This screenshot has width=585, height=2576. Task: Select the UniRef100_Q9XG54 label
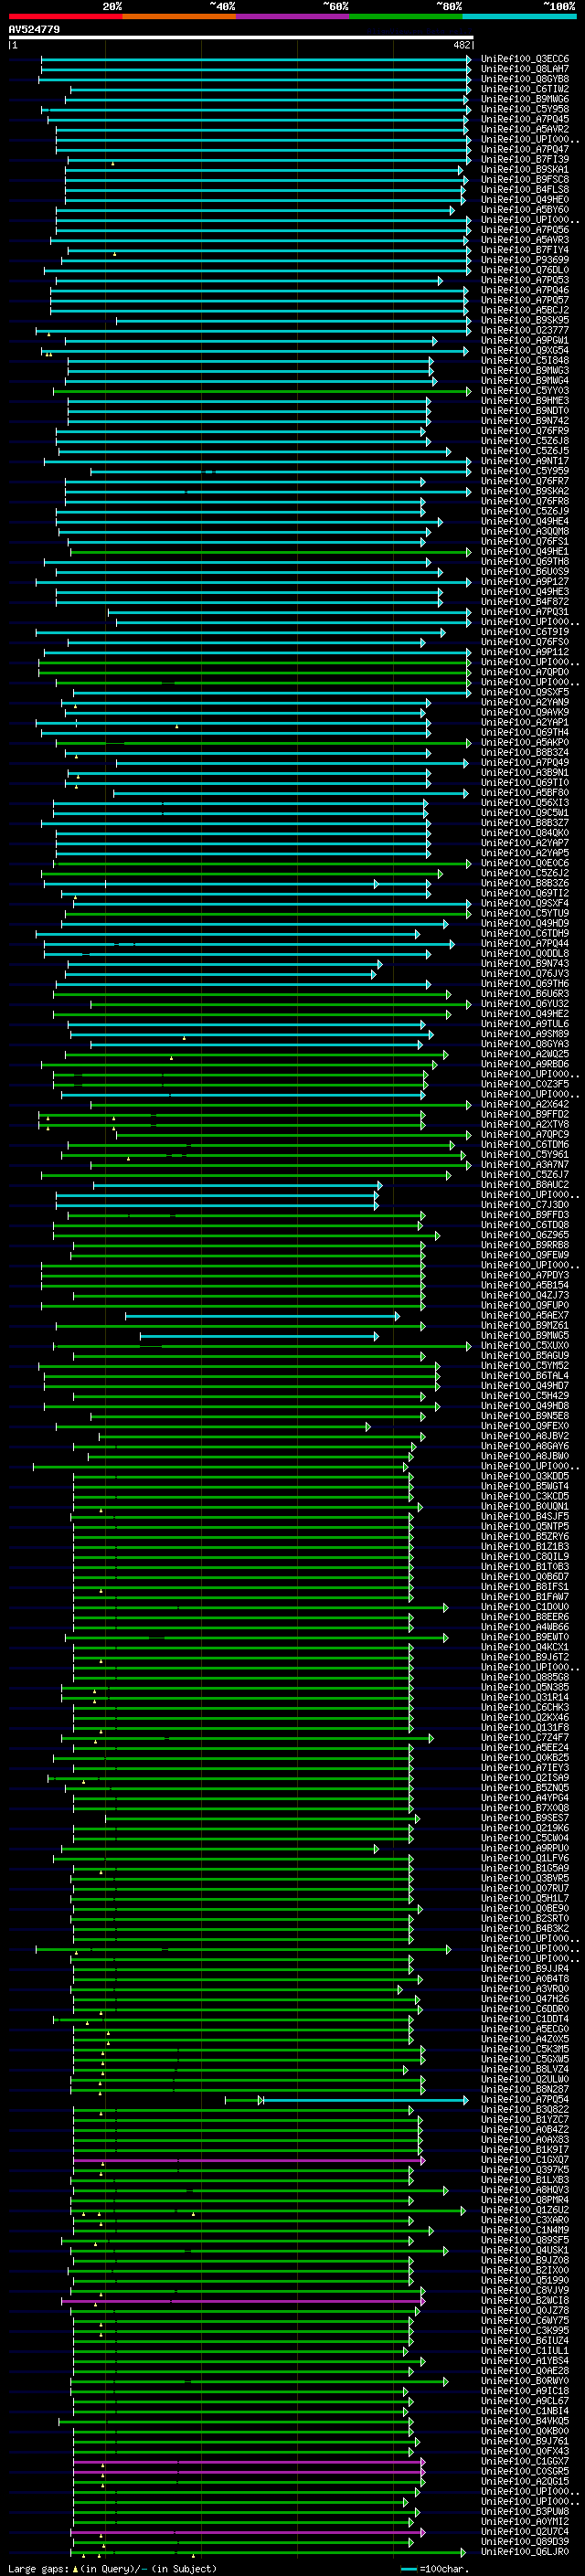pos(525,350)
